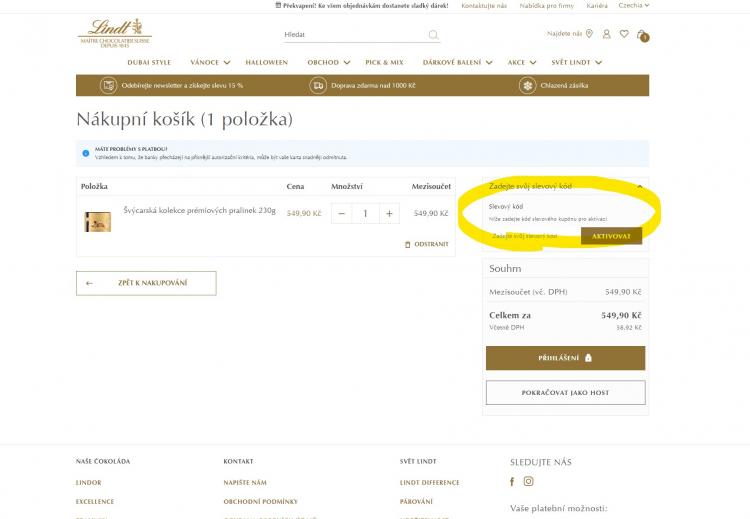Click the free delivery truck icon

(318, 86)
